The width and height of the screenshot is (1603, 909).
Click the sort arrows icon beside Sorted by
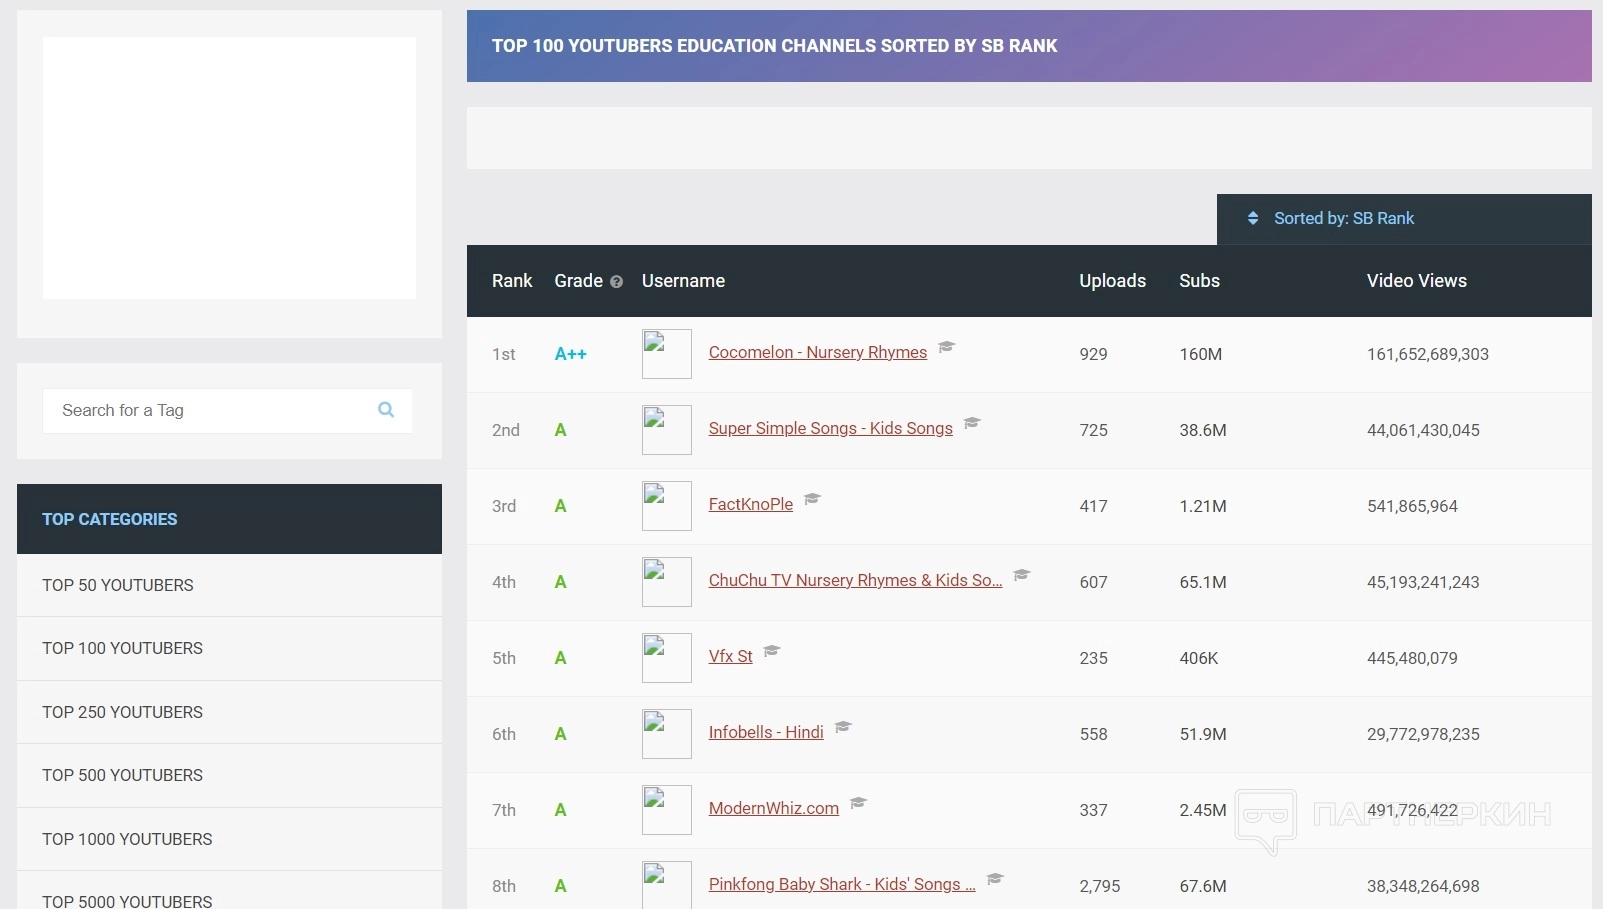tap(1253, 218)
